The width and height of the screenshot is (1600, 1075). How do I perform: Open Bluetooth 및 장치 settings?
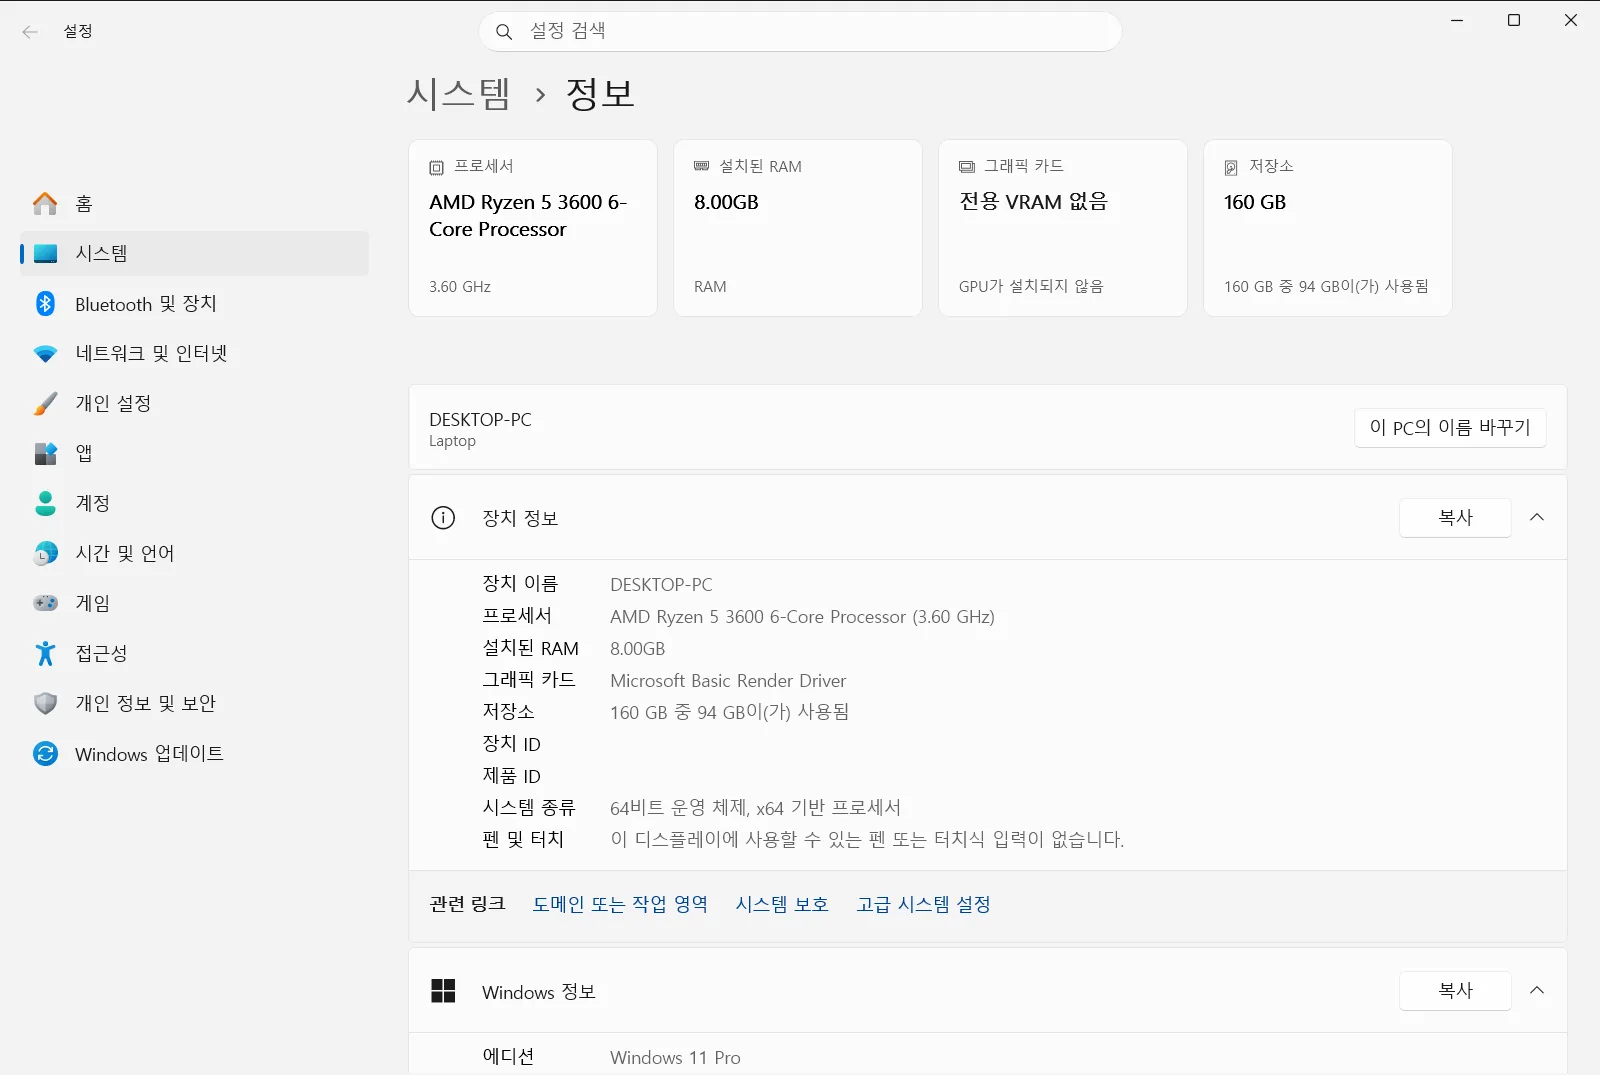pos(194,304)
